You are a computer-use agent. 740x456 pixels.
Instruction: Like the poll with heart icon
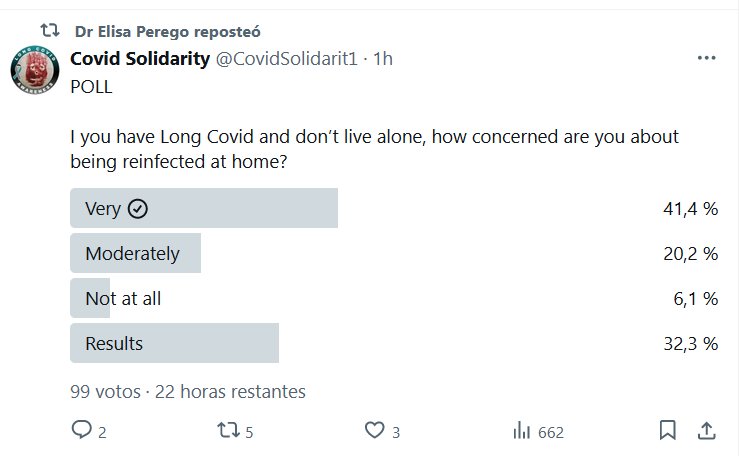[375, 431]
